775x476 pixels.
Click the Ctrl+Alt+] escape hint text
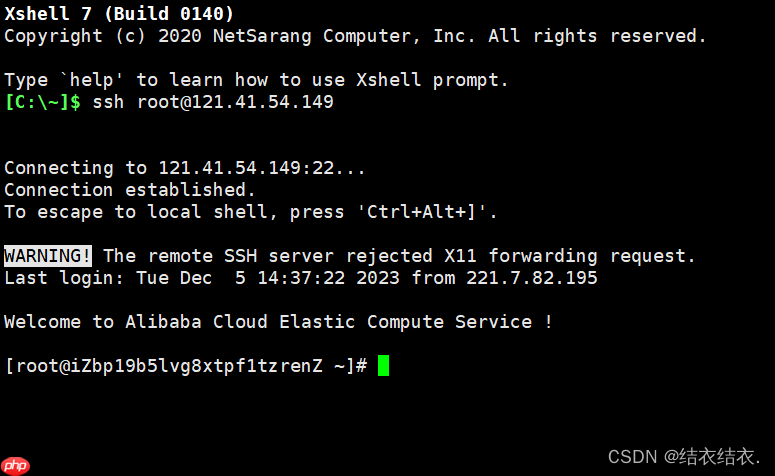point(421,212)
